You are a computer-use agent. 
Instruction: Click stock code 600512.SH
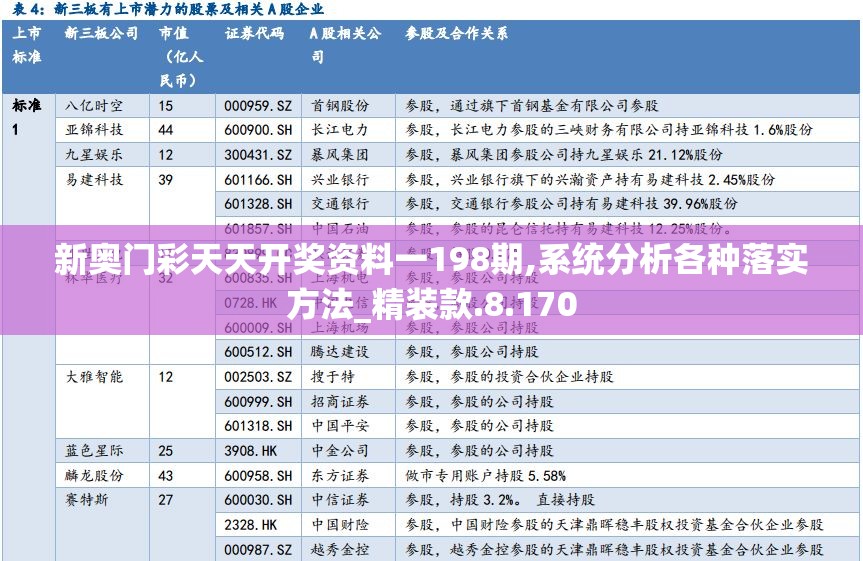coord(258,352)
